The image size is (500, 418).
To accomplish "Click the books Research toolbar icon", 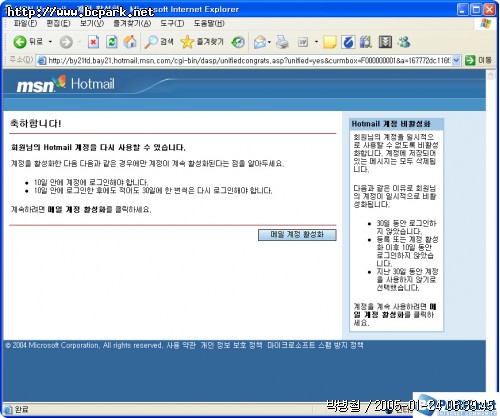I will [x=366, y=42].
